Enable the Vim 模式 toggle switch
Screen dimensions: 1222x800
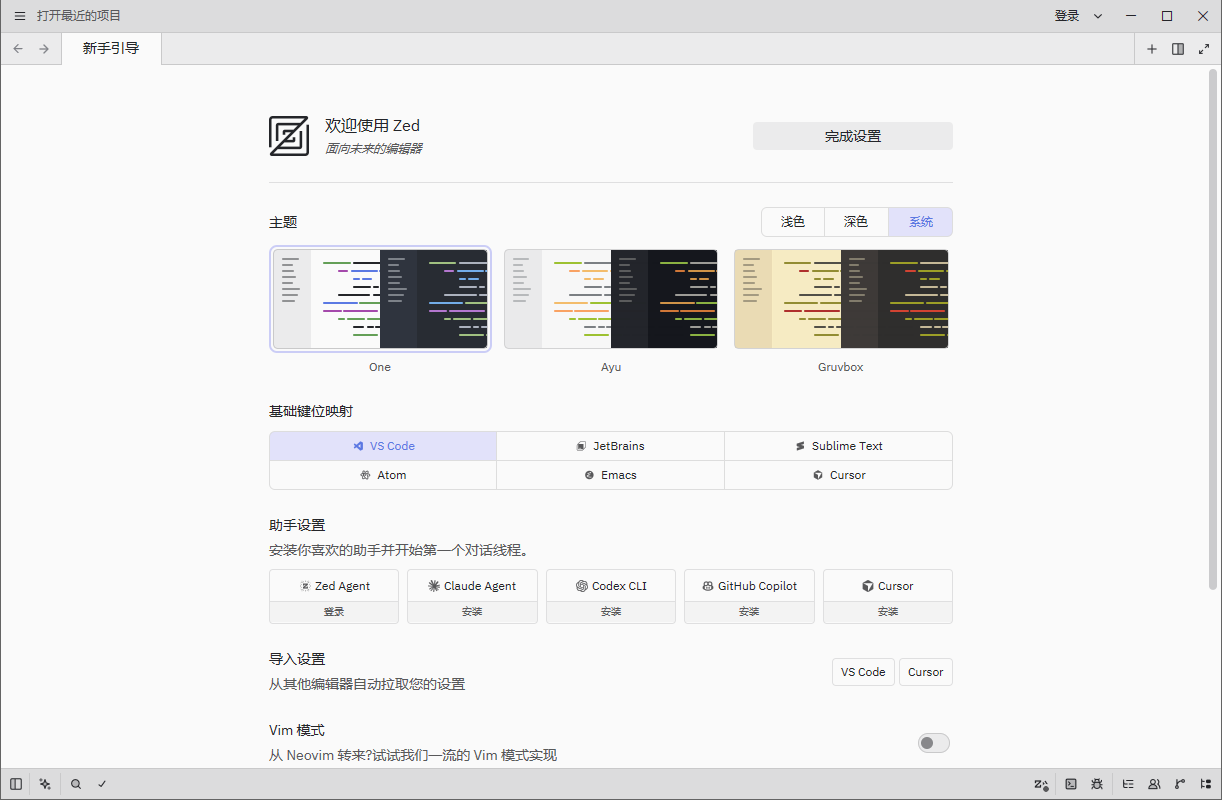pos(934,743)
